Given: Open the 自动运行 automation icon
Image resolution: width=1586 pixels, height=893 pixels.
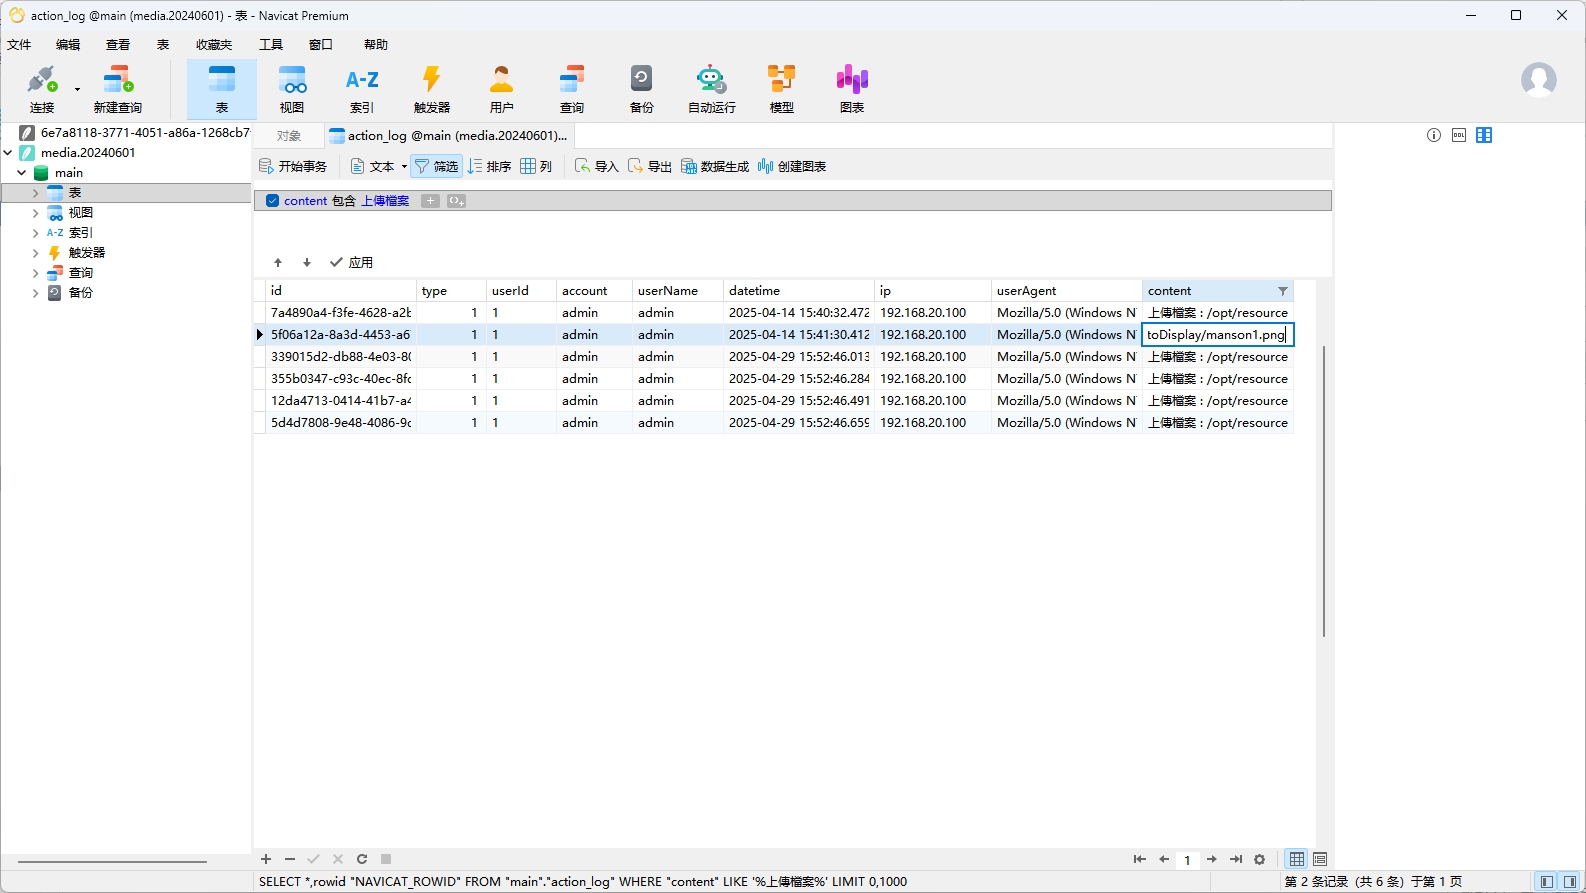Looking at the screenshot, I should pyautogui.click(x=712, y=89).
